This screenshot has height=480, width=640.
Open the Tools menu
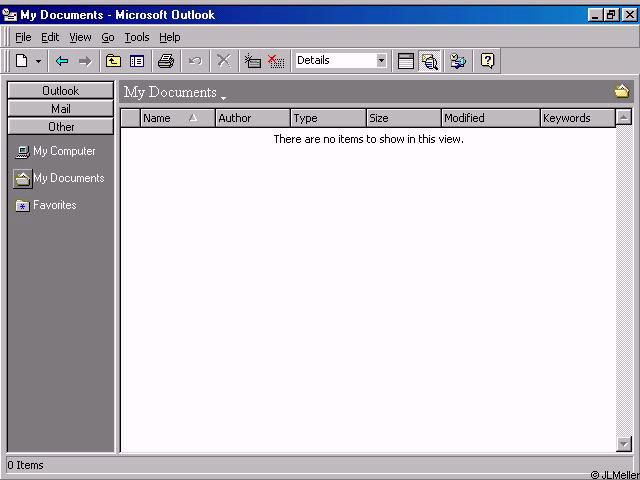pyautogui.click(x=137, y=38)
